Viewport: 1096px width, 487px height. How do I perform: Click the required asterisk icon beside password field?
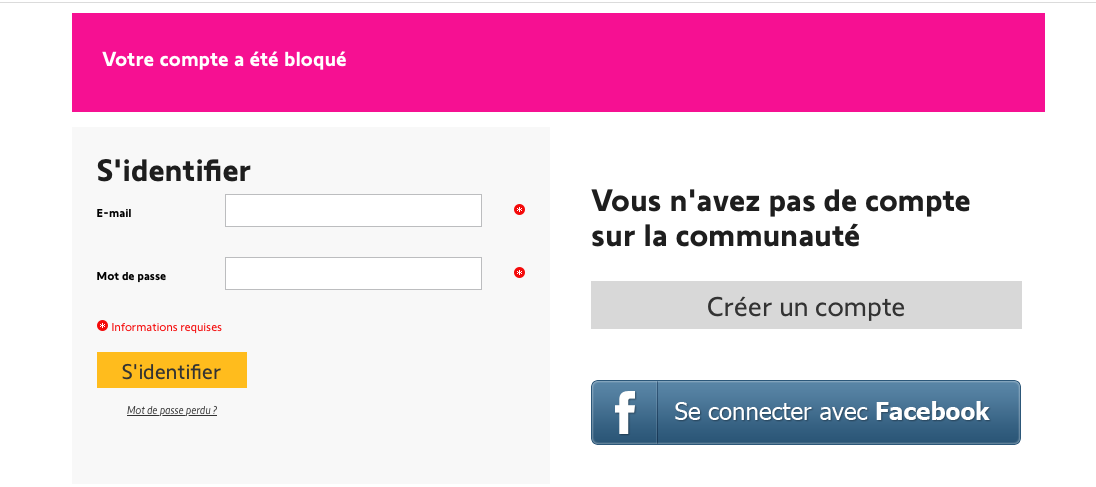pos(519,273)
